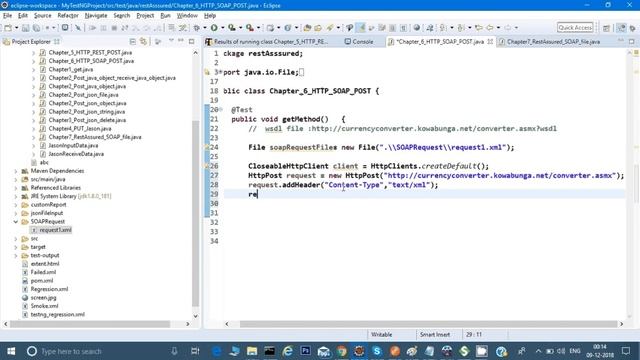Open the Run menu
Screen dimensions: 640x360
coord(165,16)
